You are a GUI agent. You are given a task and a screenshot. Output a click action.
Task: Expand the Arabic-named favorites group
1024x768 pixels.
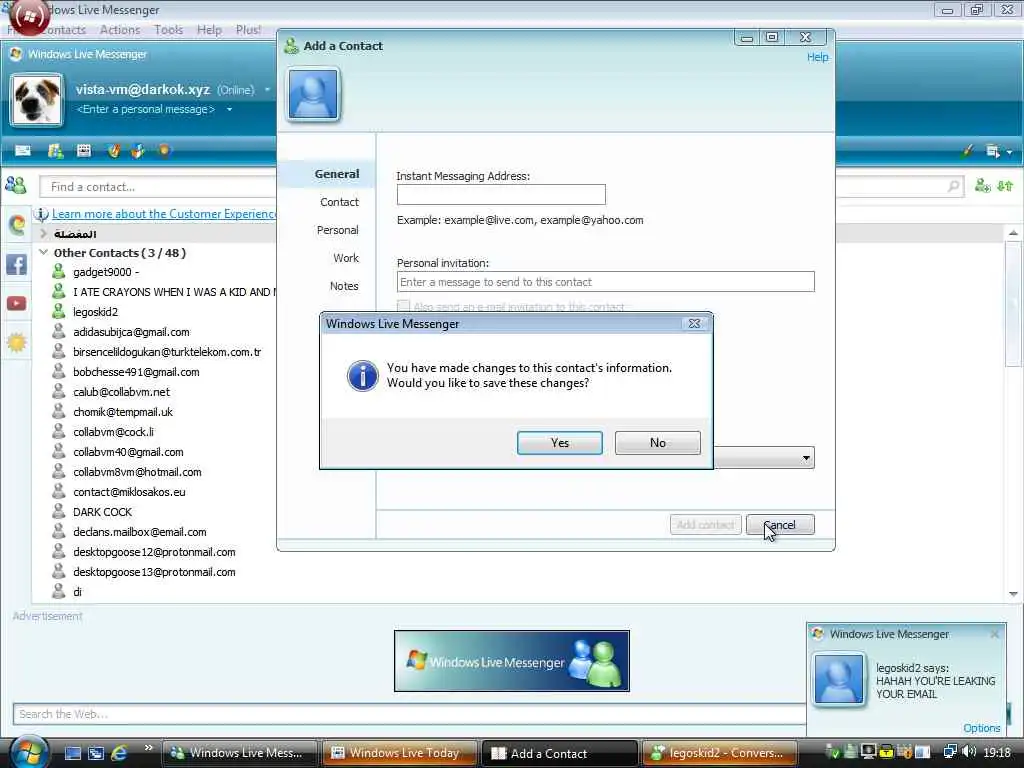(x=44, y=233)
